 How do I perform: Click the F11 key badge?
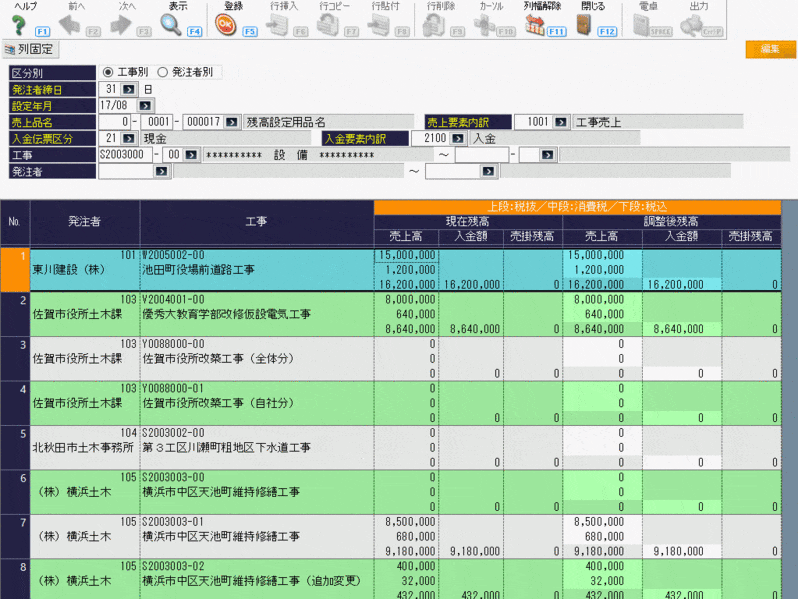point(556,32)
